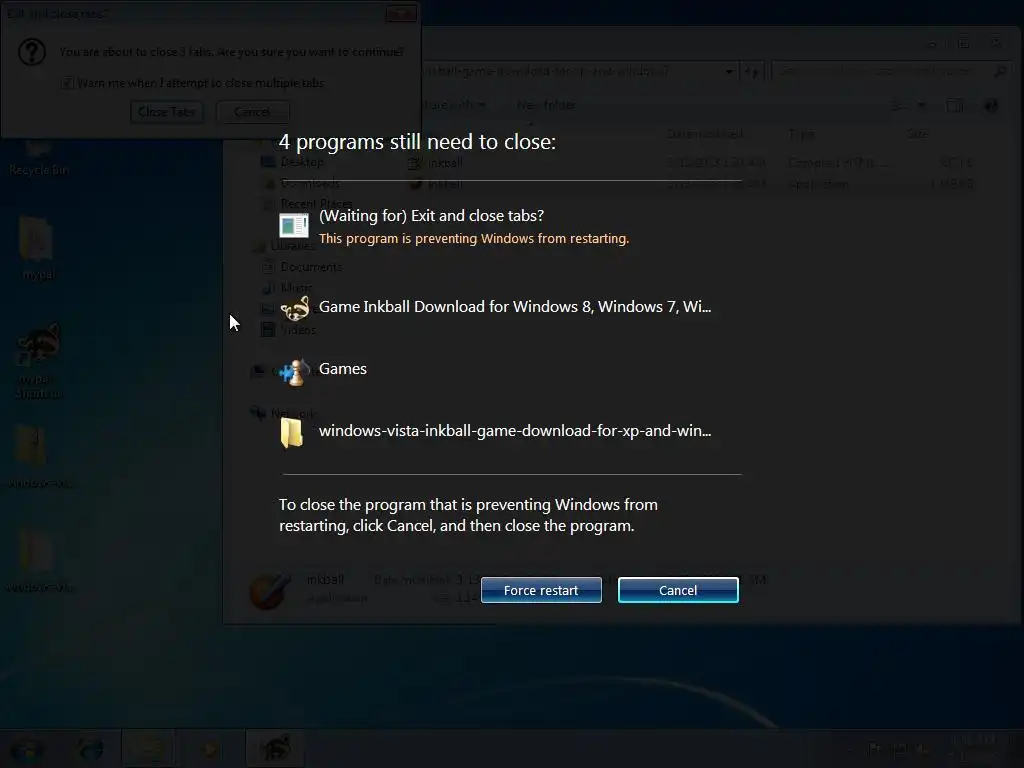Open the Recycle Bin desktop icon

click(x=39, y=153)
